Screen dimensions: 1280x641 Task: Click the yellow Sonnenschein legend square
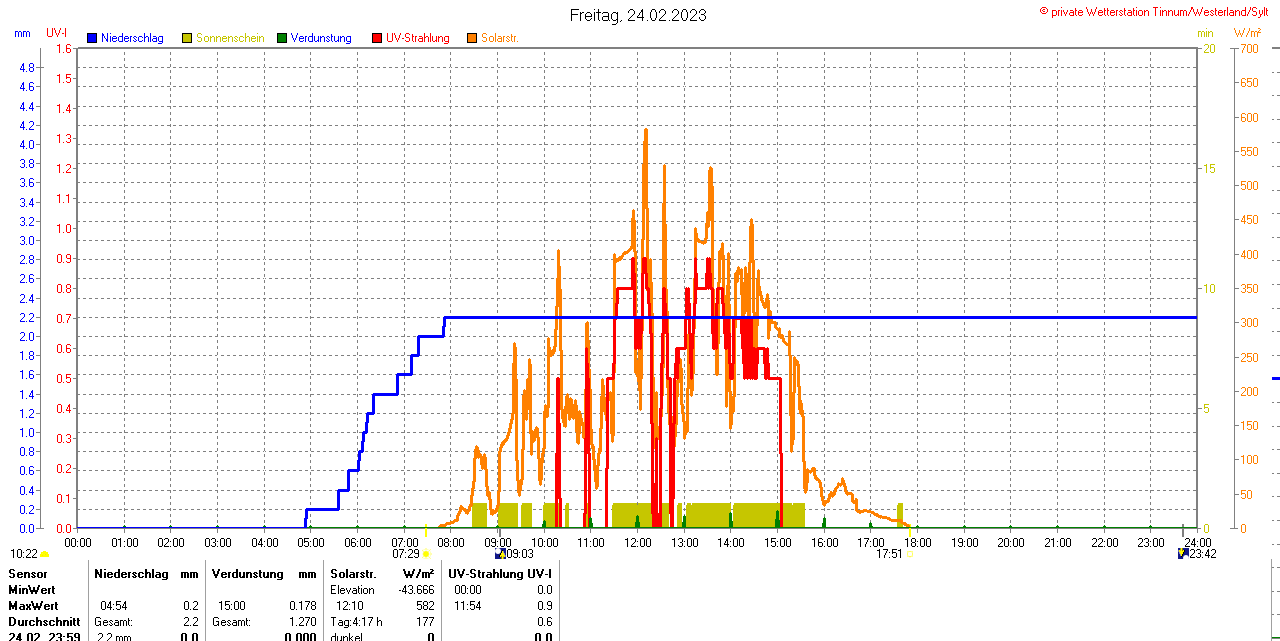point(187,38)
